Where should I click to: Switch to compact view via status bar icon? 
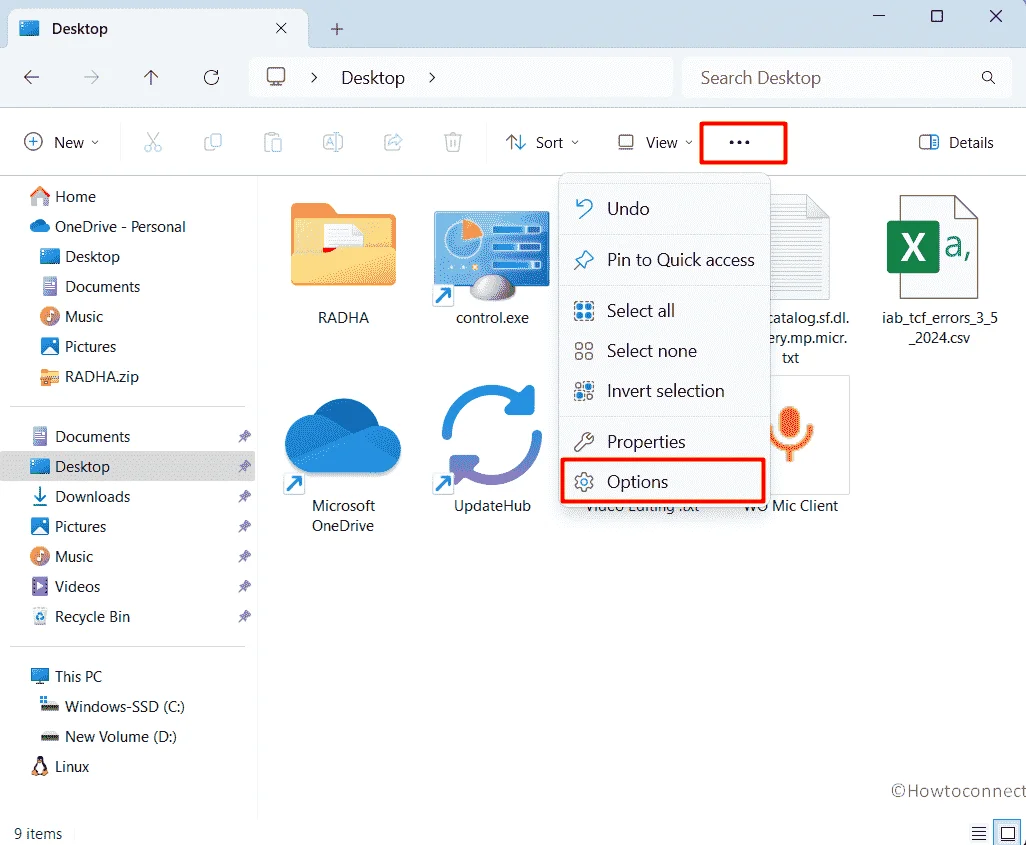click(1006, 832)
